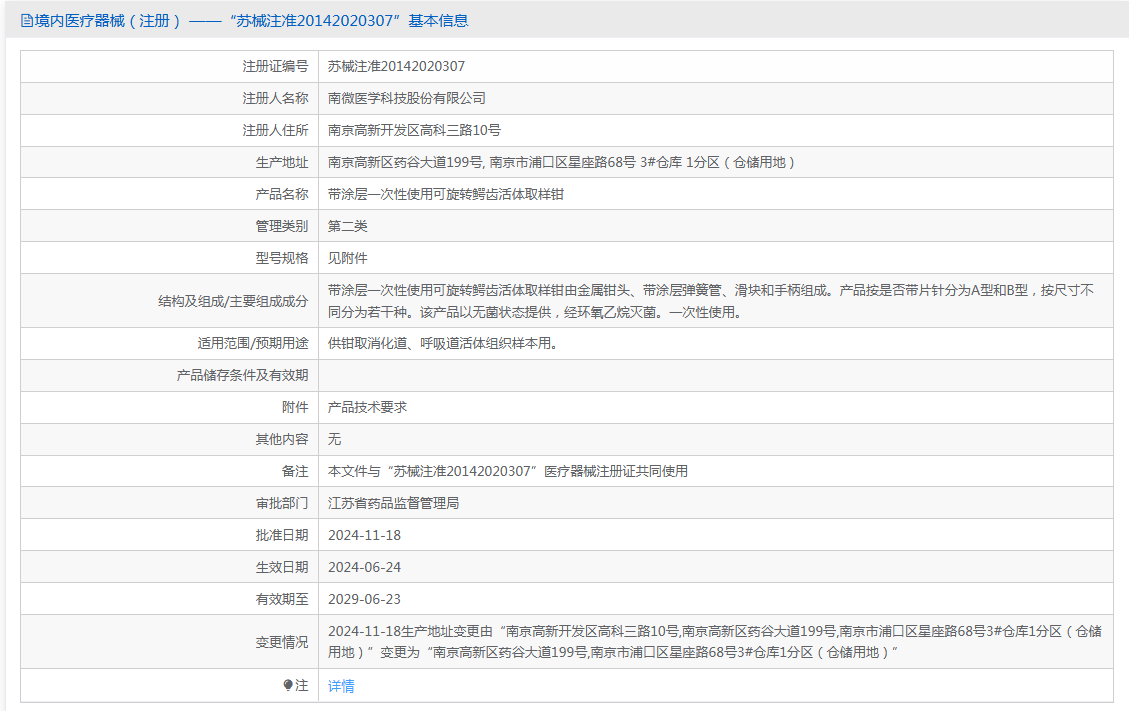Click the expiry date 2029-06-23
The image size is (1129, 711).
click(x=364, y=599)
